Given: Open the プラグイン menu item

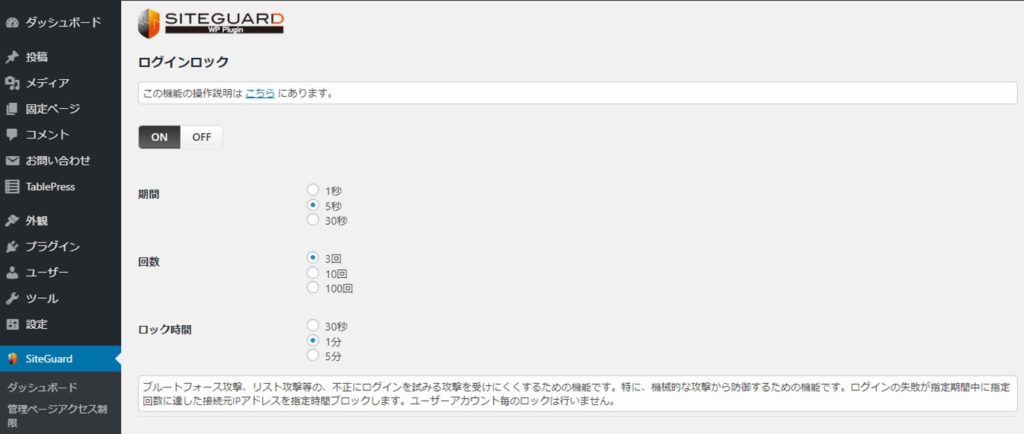Looking at the screenshot, I should pyautogui.click(x=60, y=247).
